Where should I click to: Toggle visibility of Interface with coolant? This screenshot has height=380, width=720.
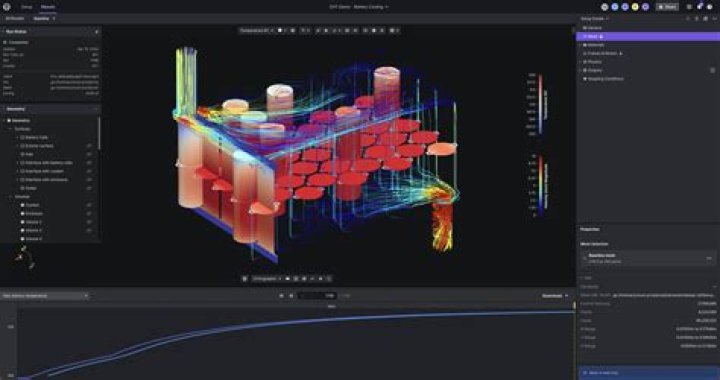[x=89, y=171]
